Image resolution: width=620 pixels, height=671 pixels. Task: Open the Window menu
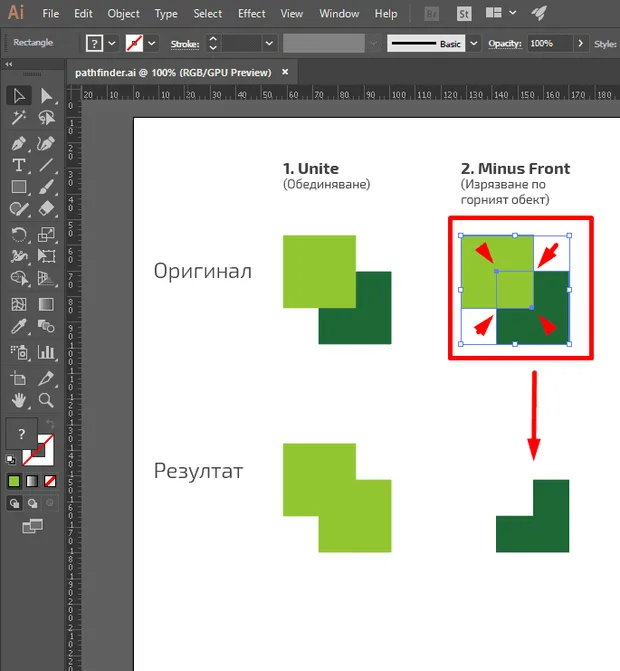339,14
